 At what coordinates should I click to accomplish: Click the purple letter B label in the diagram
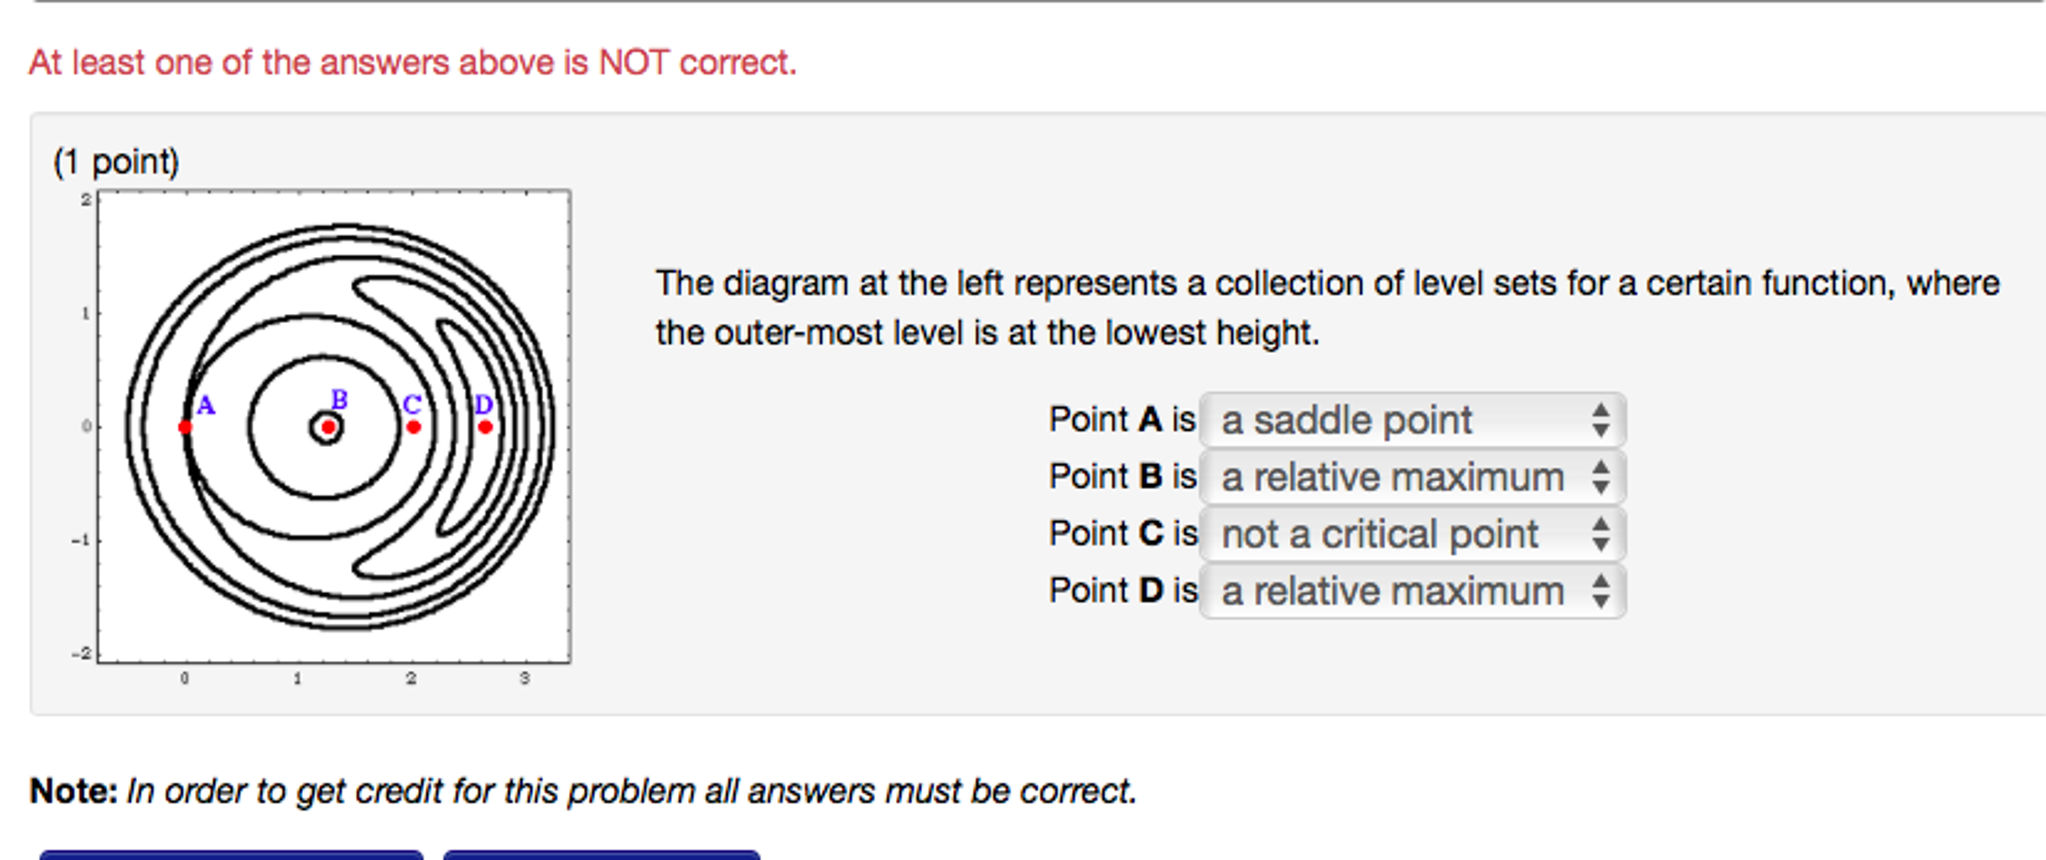coord(339,400)
